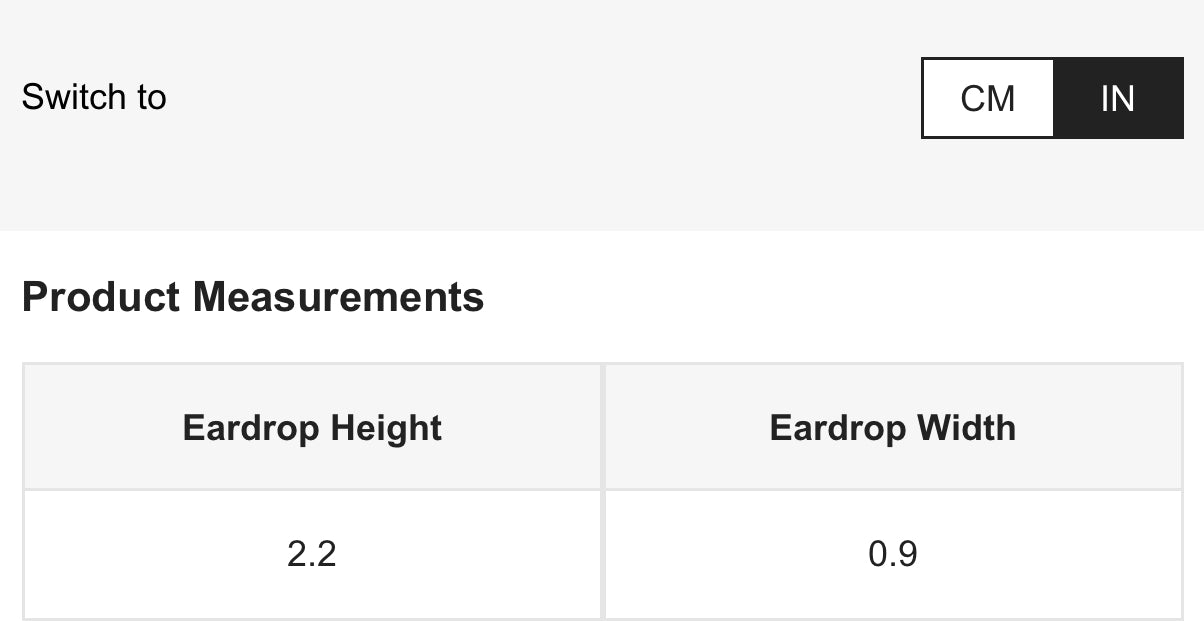Tap the dark IN button

(x=1118, y=98)
